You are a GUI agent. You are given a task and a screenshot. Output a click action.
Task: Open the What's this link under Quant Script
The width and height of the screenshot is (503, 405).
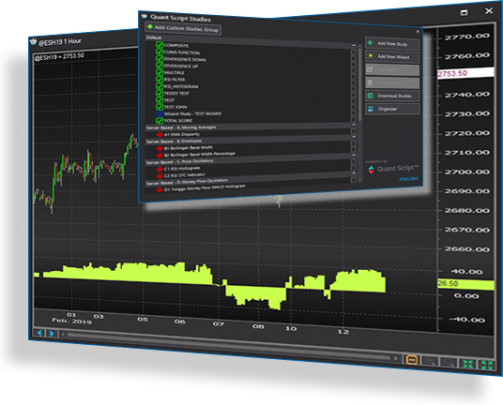tap(409, 179)
